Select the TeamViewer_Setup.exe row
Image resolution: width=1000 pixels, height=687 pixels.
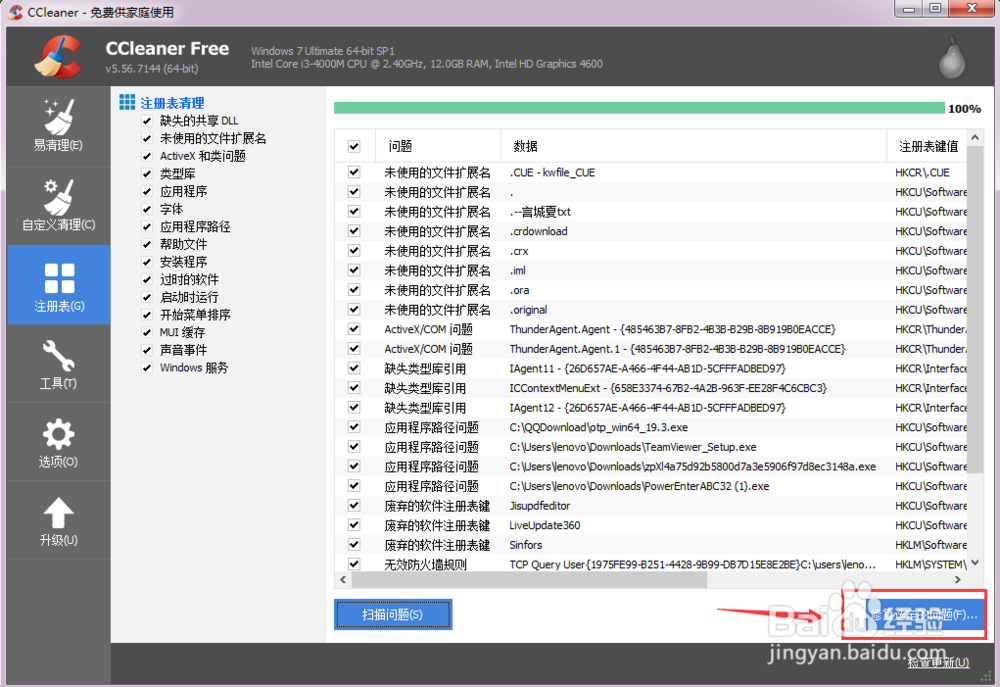coord(651,447)
